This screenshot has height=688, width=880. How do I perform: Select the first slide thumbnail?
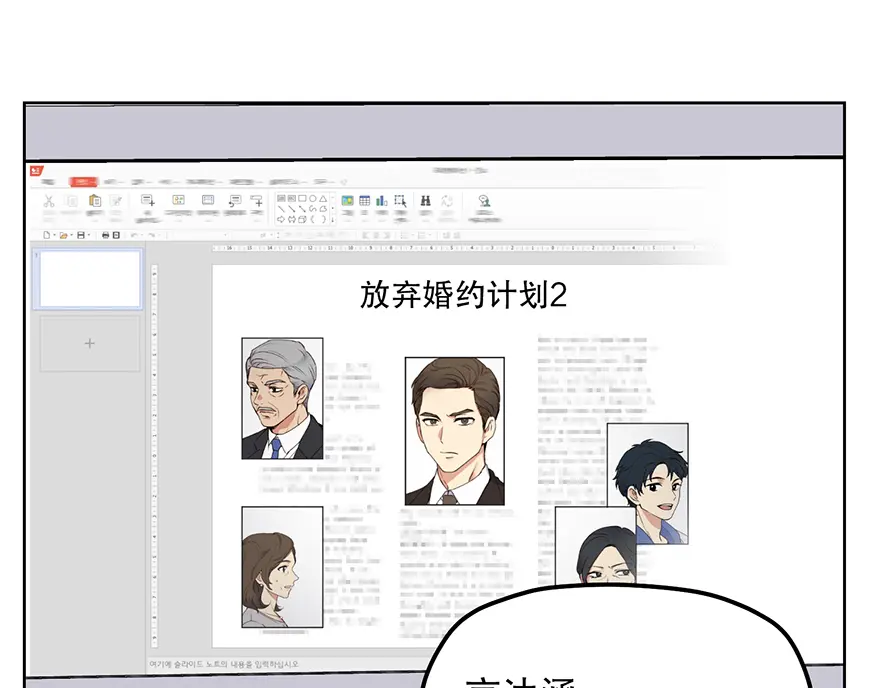90,279
